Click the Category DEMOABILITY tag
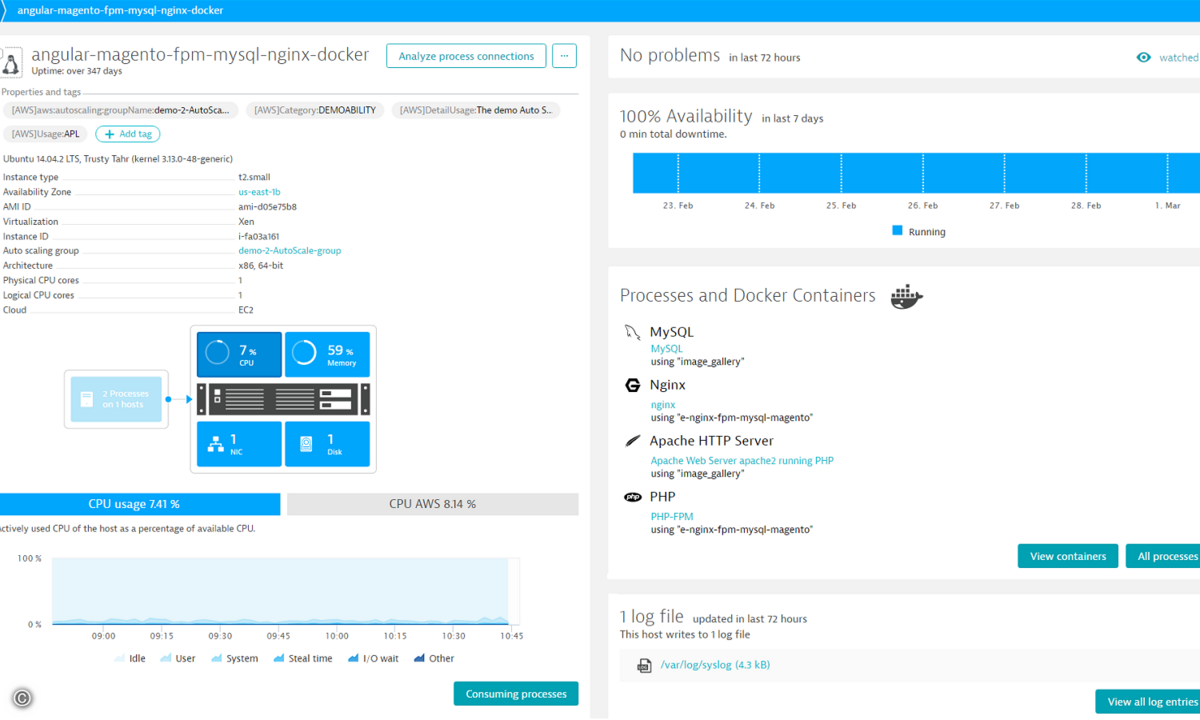Image resolution: width=1200 pixels, height=720 pixels. click(x=315, y=110)
